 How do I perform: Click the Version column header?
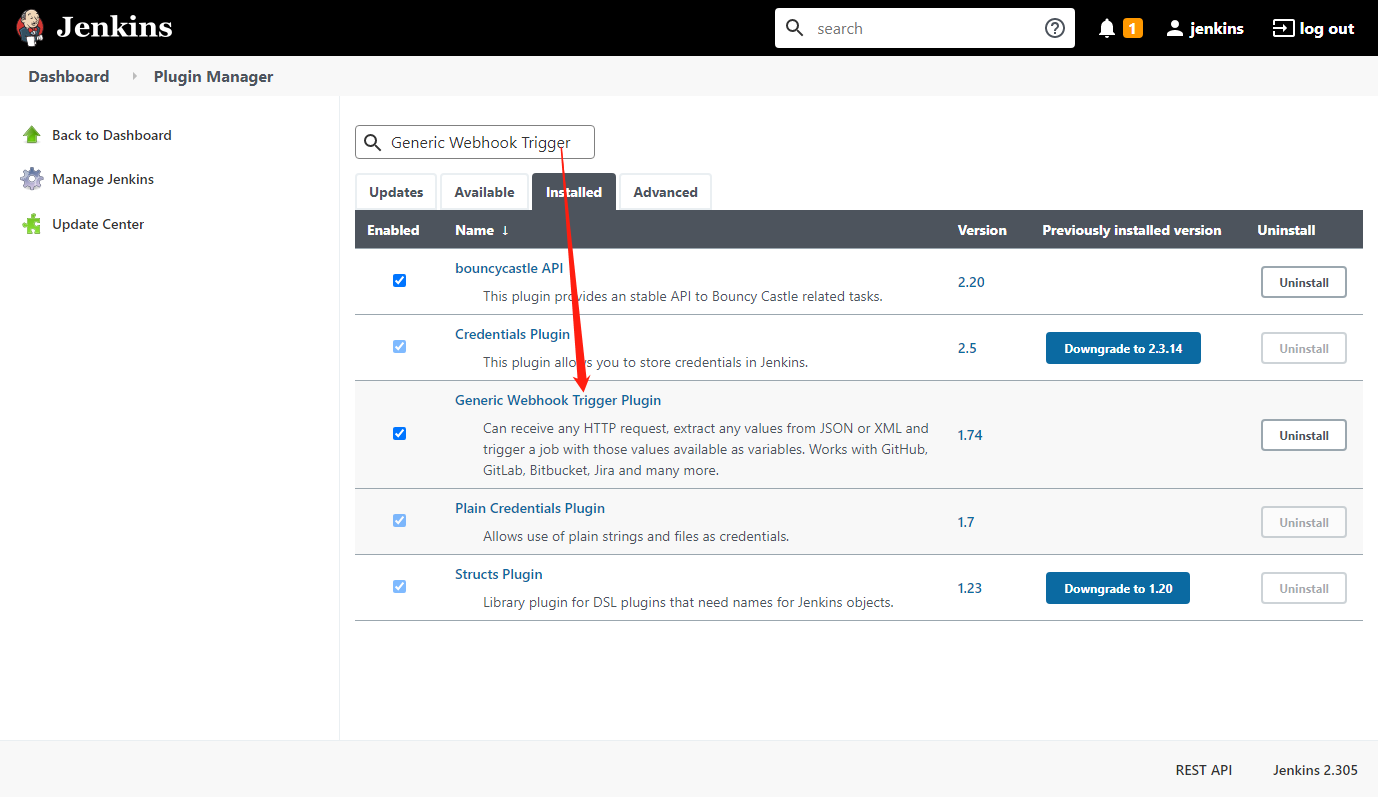pyautogui.click(x=982, y=230)
